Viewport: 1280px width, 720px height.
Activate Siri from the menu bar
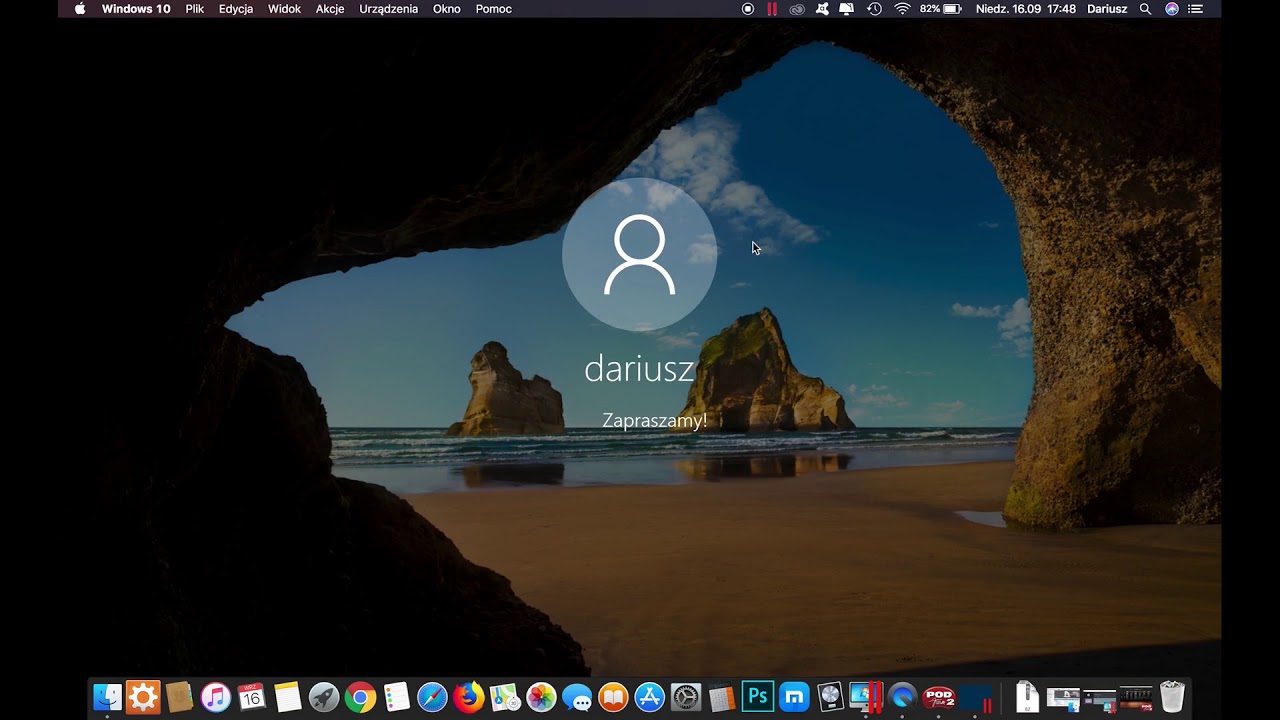coord(1172,9)
